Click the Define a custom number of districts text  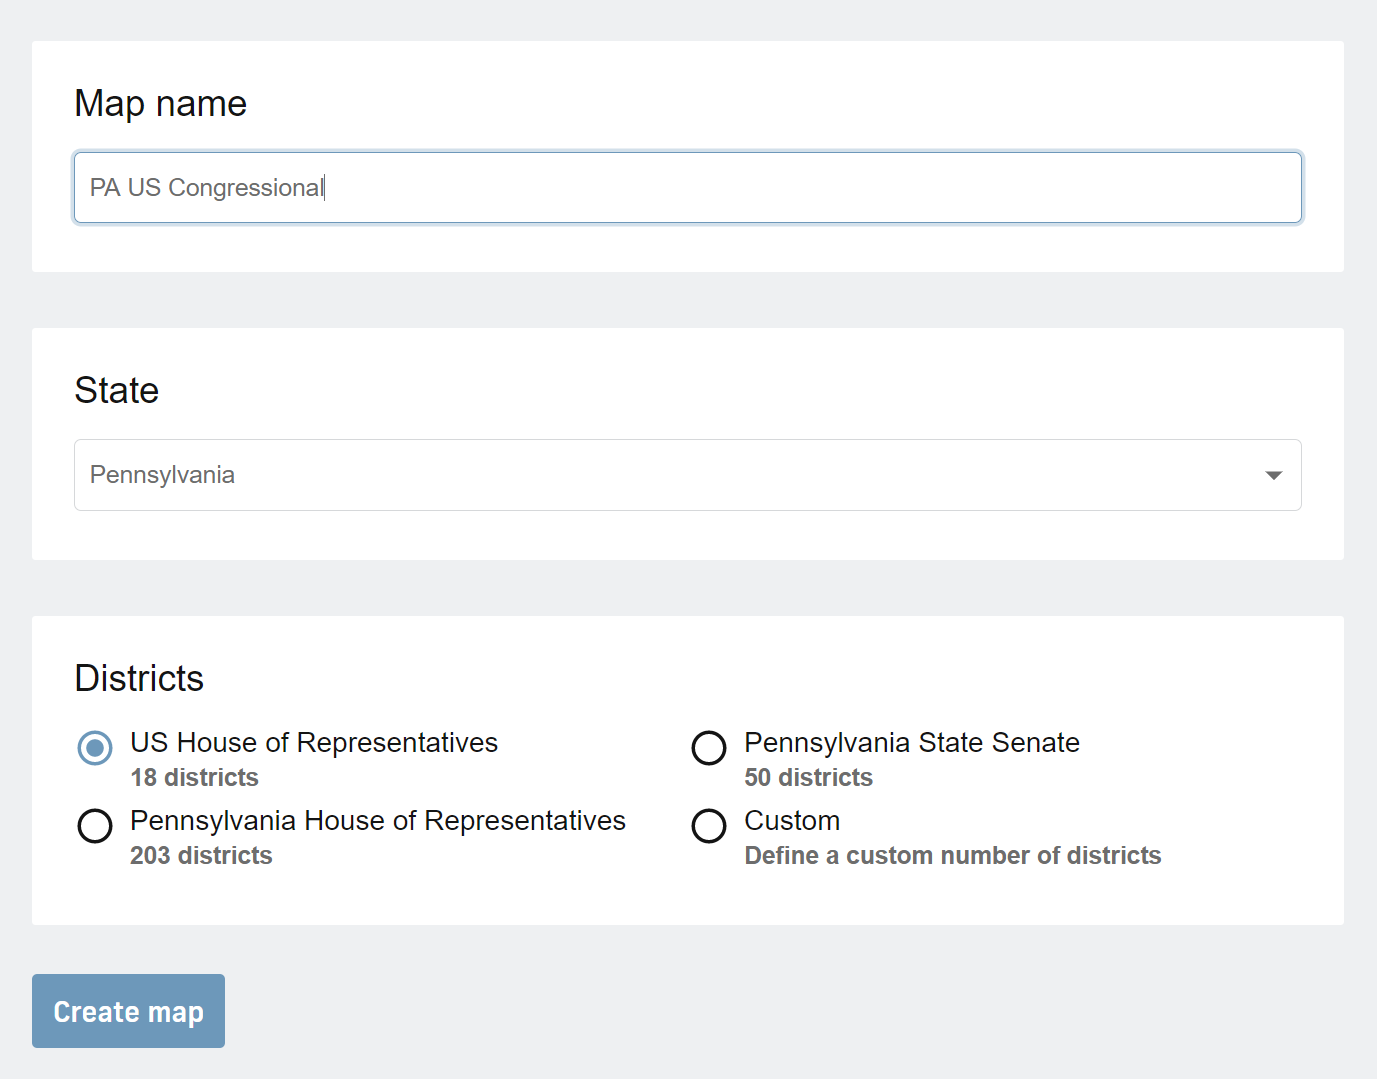pyautogui.click(x=953, y=855)
